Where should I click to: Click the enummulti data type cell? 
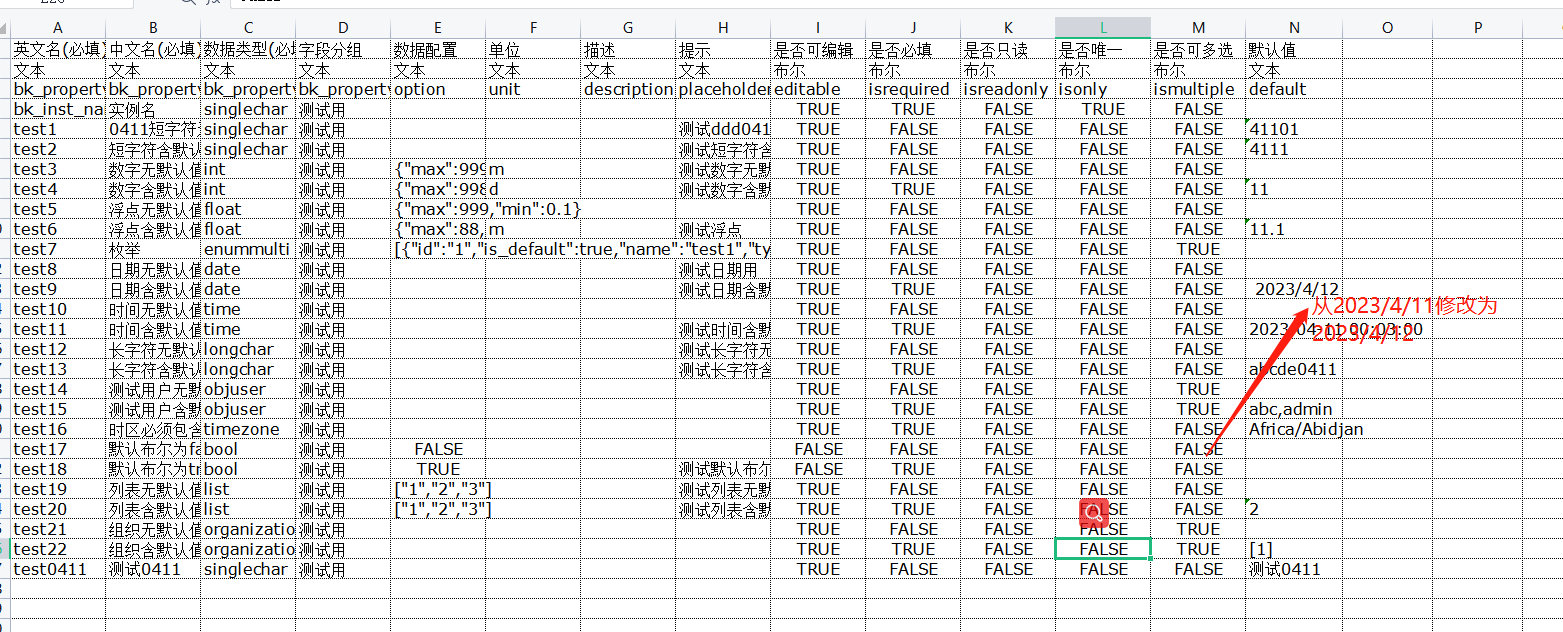pyautogui.click(x=248, y=249)
